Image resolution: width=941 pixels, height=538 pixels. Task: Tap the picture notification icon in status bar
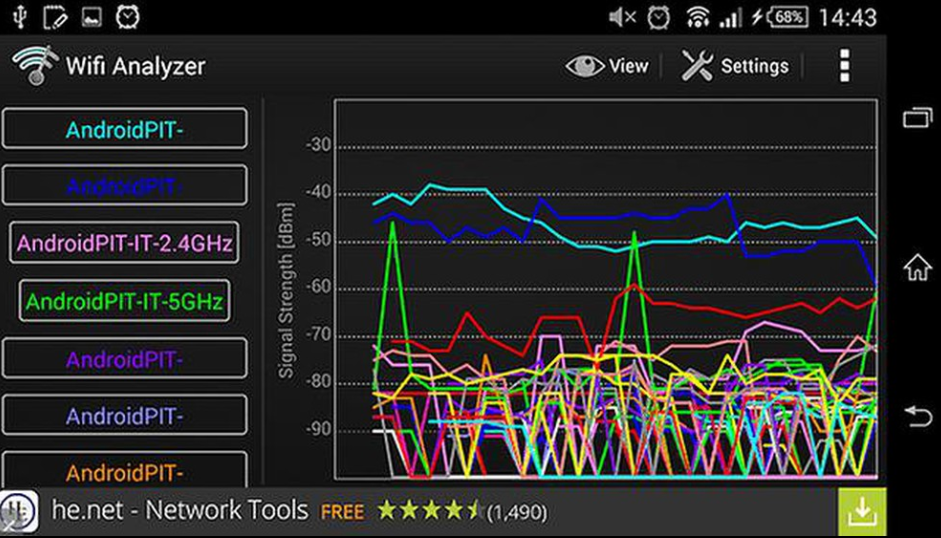click(x=91, y=17)
